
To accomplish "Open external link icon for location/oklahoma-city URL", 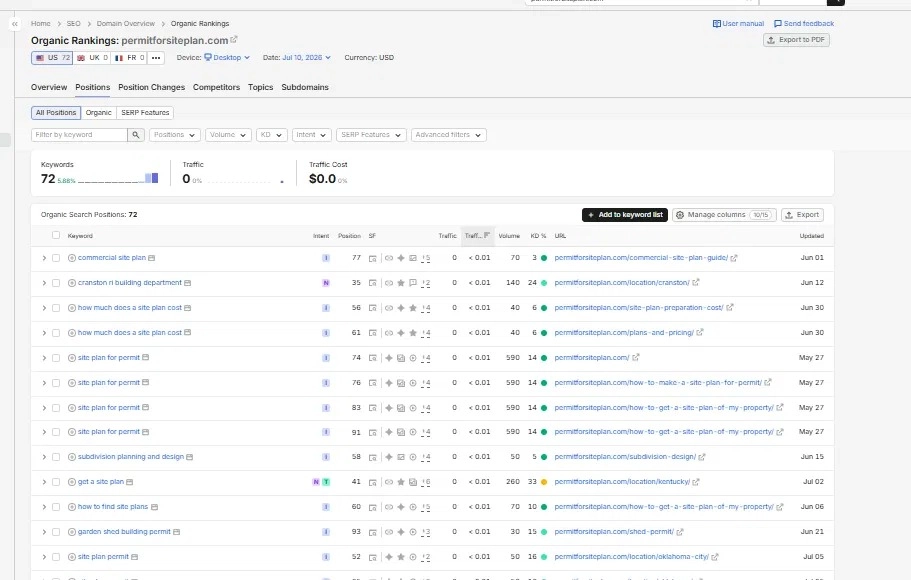I will pyautogui.click(x=715, y=557).
